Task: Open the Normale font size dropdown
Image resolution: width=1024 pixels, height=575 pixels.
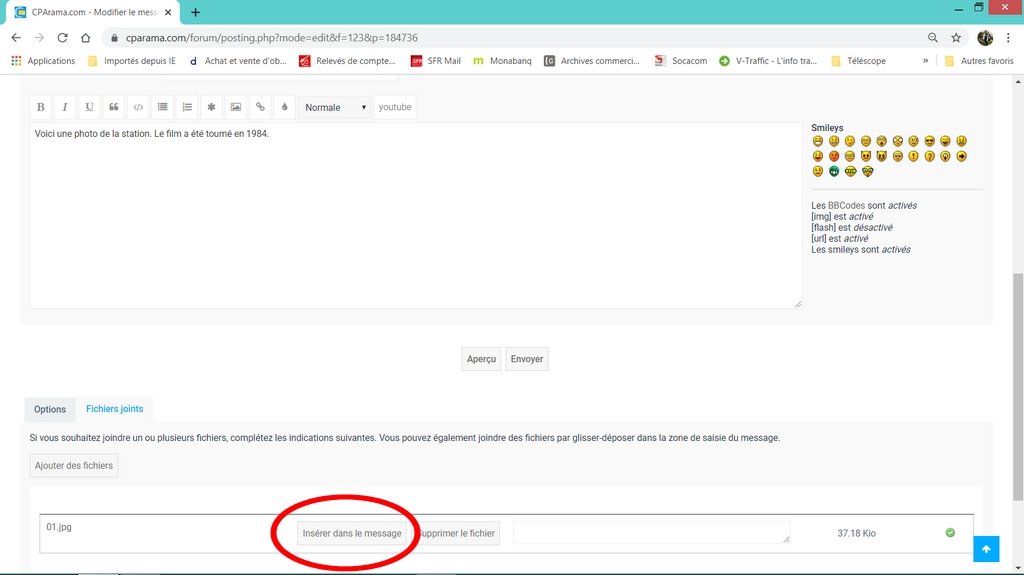Action: click(335, 107)
